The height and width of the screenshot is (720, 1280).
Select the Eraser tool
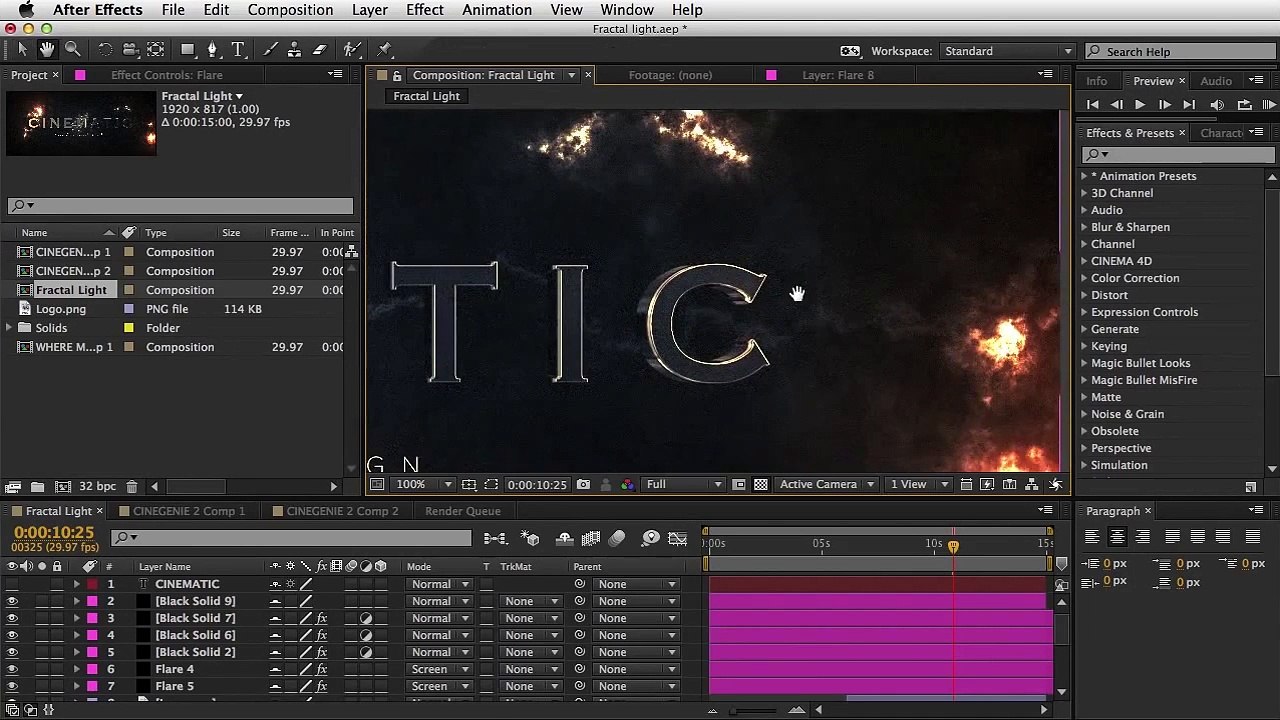pyautogui.click(x=319, y=49)
